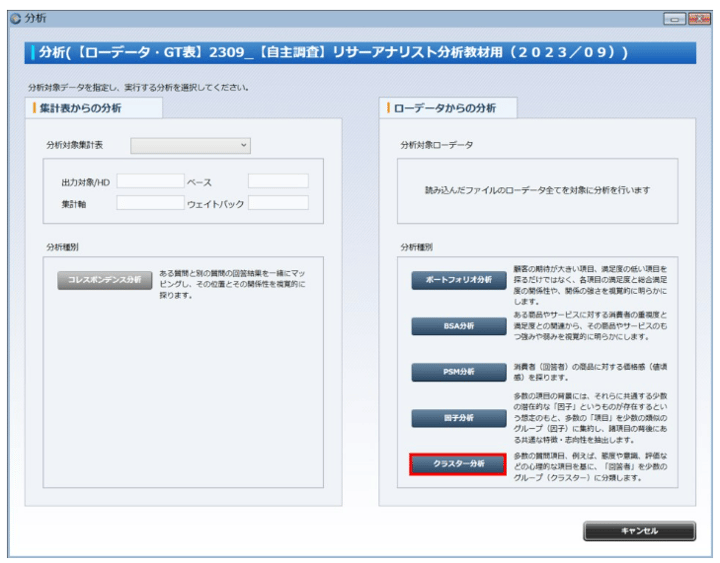The image size is (720, 563).
Task: Click into the ウェイトバック field
Action: pyautogui.click(x=278, y=203)
